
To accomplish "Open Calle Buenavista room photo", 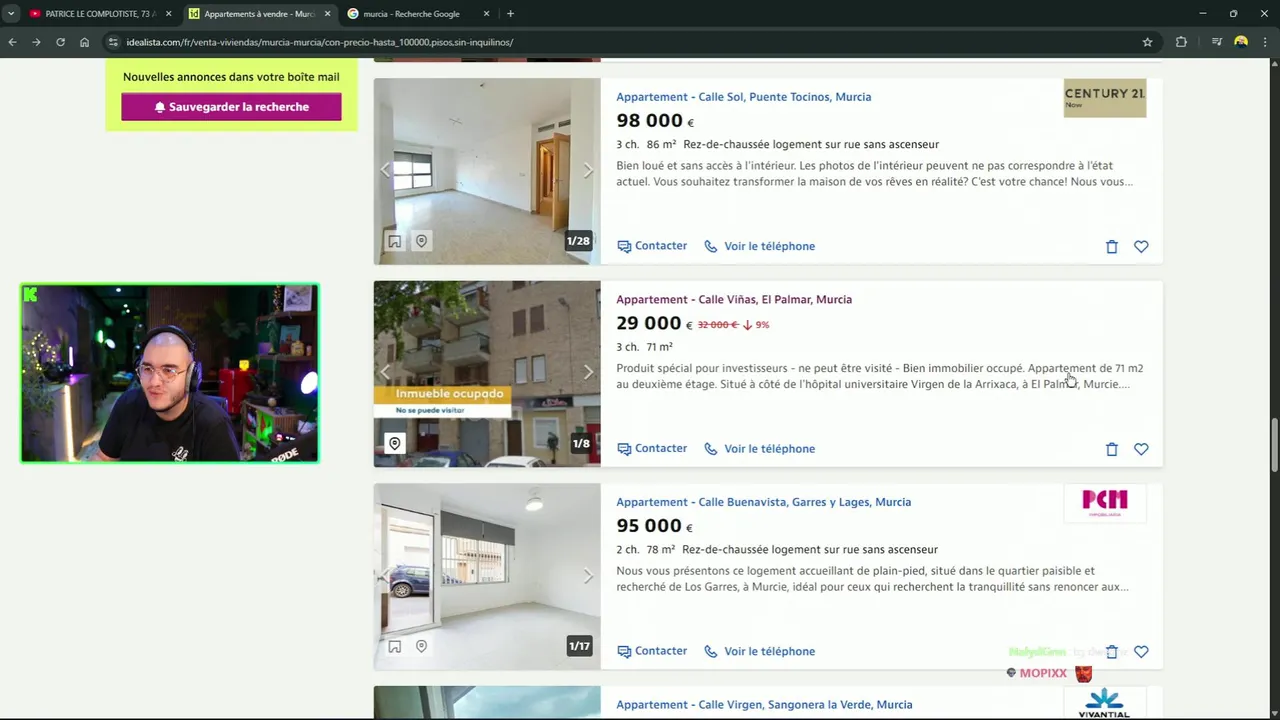I will (487, 577).
